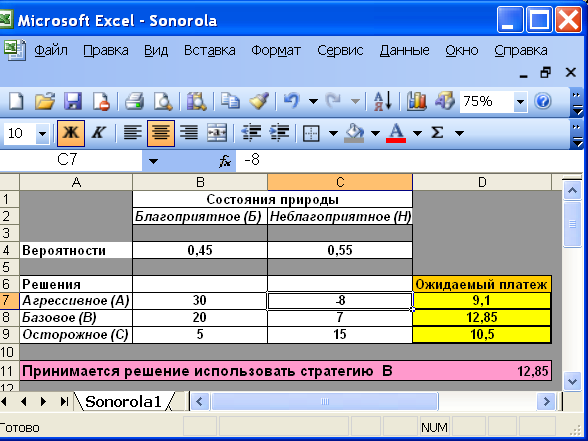Image resolution: width=588 pixels, height=441 pixels.
Task: Launch the Chart Wizard icon
Action: coord(417,101)
